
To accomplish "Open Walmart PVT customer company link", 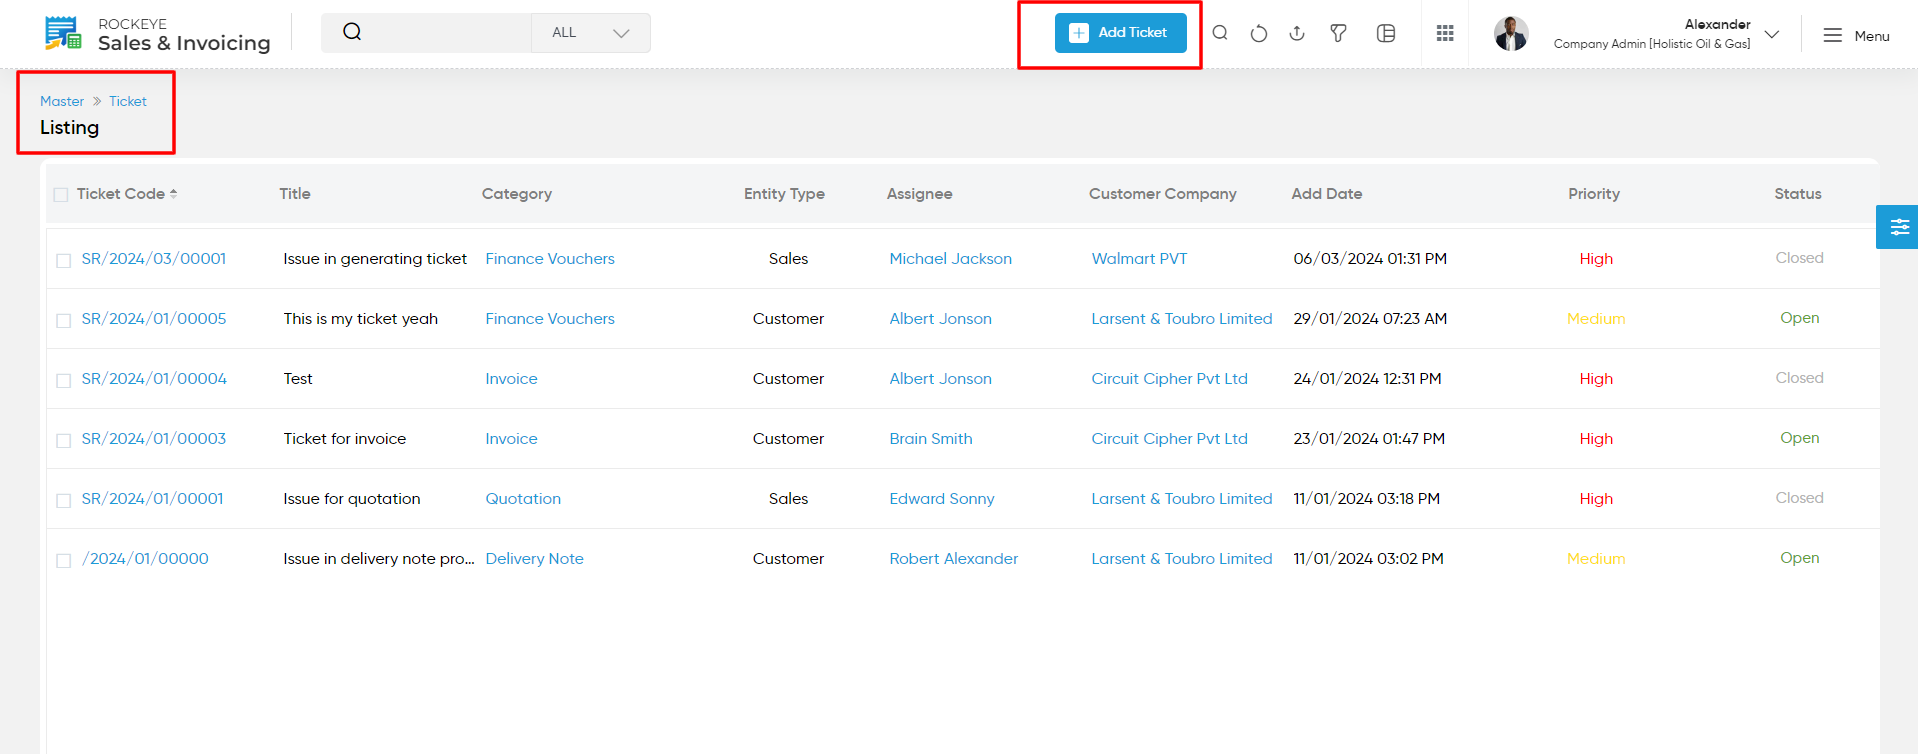I will [x=1139, y=259].
